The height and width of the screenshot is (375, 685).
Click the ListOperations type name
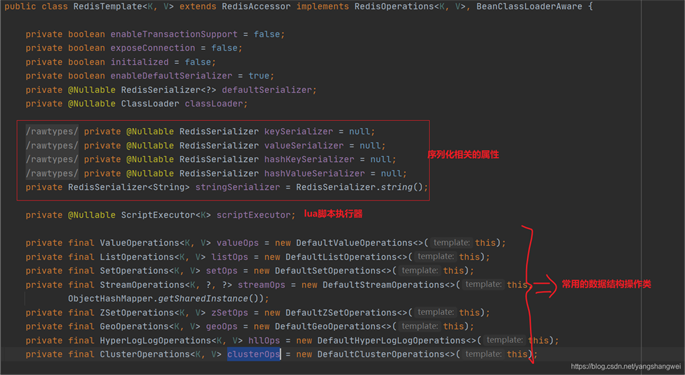coord(137,257)
